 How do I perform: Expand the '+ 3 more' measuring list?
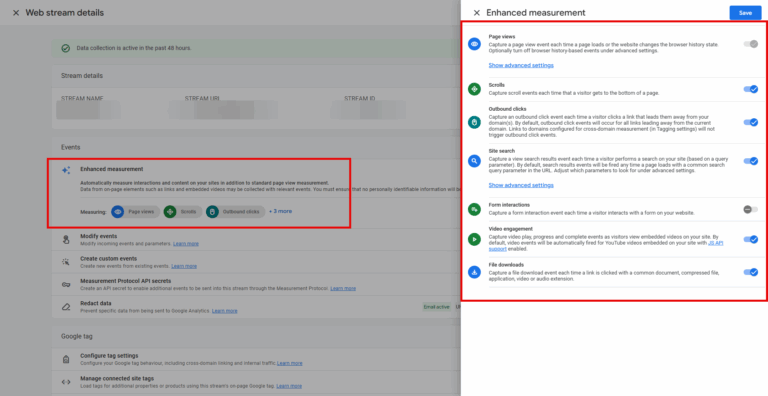pyautogui.click(x=280, y=211)
